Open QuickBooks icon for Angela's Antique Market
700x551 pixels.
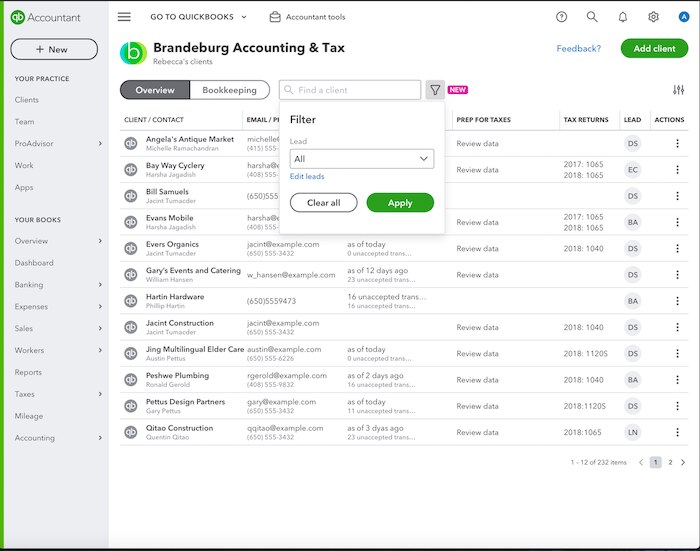[131, 143]
